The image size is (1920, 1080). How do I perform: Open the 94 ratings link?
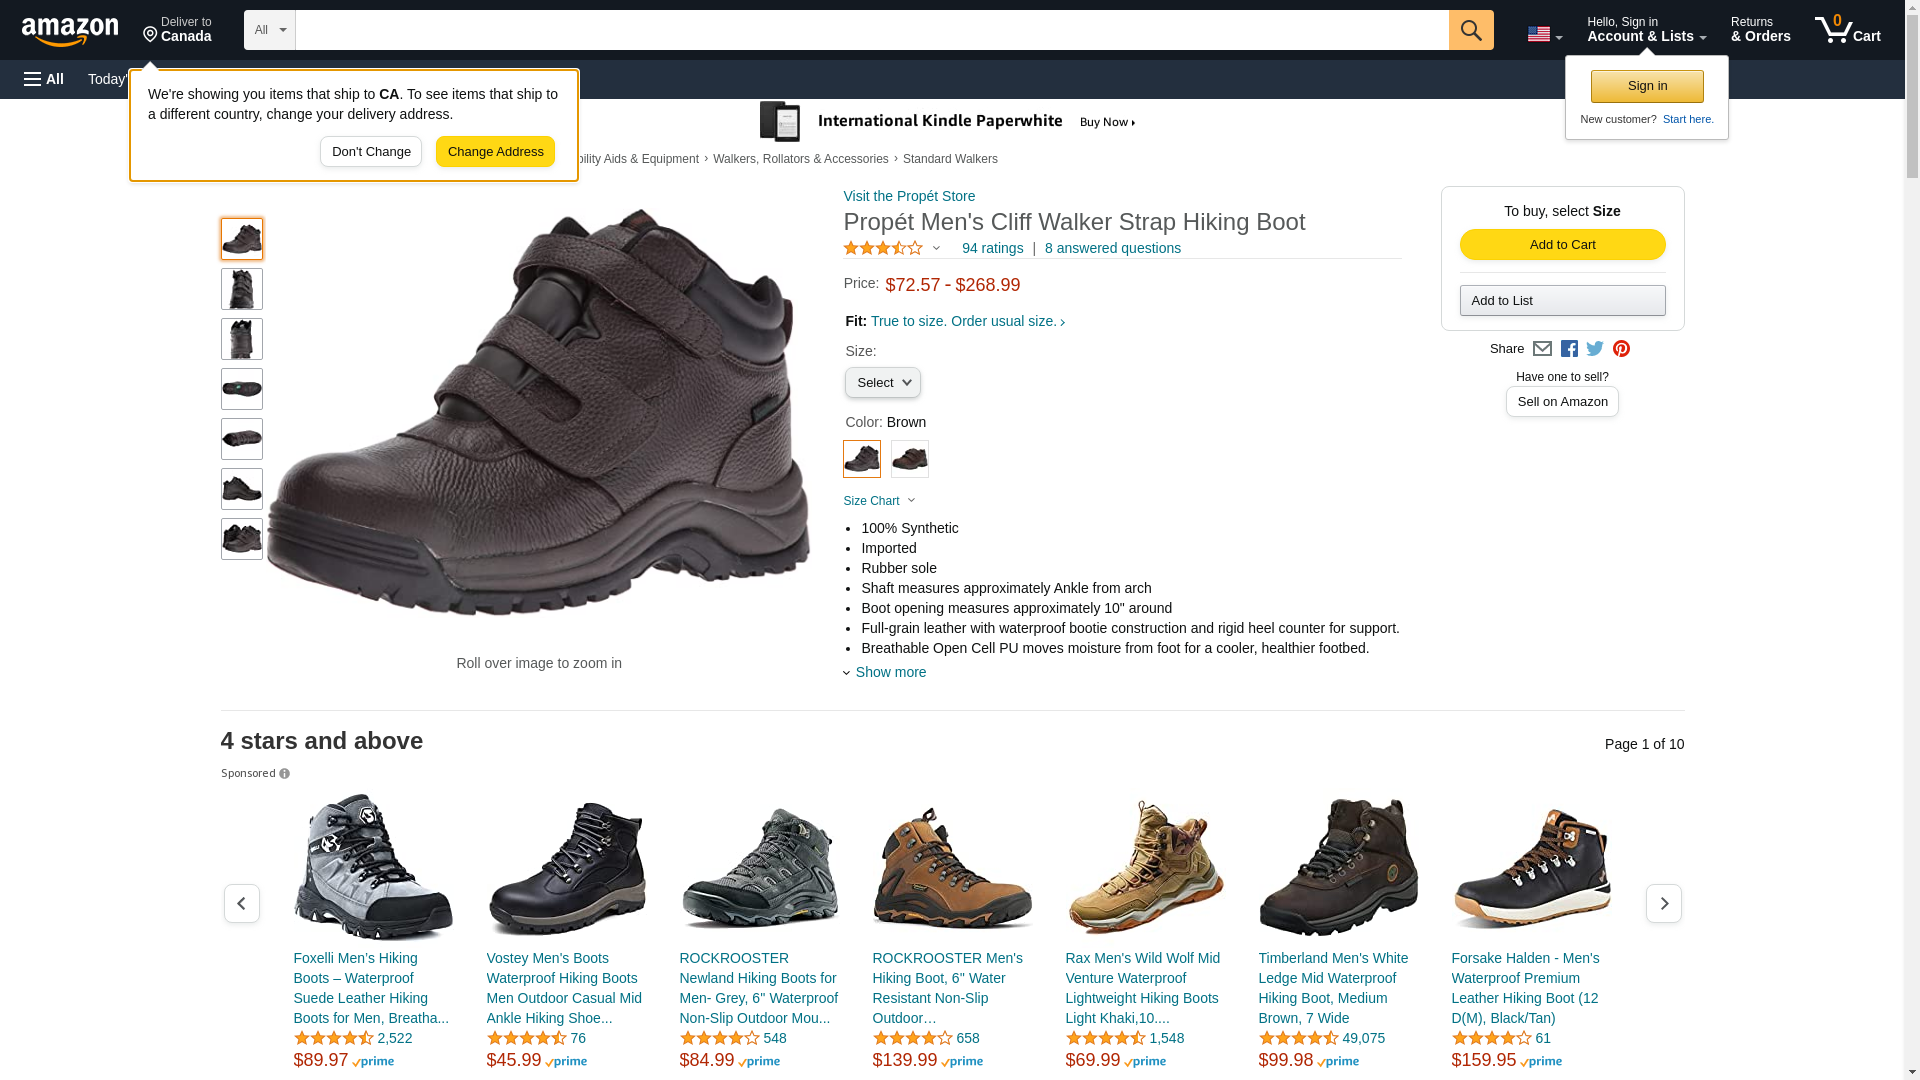pyautogui.click(x=992, y=248)
